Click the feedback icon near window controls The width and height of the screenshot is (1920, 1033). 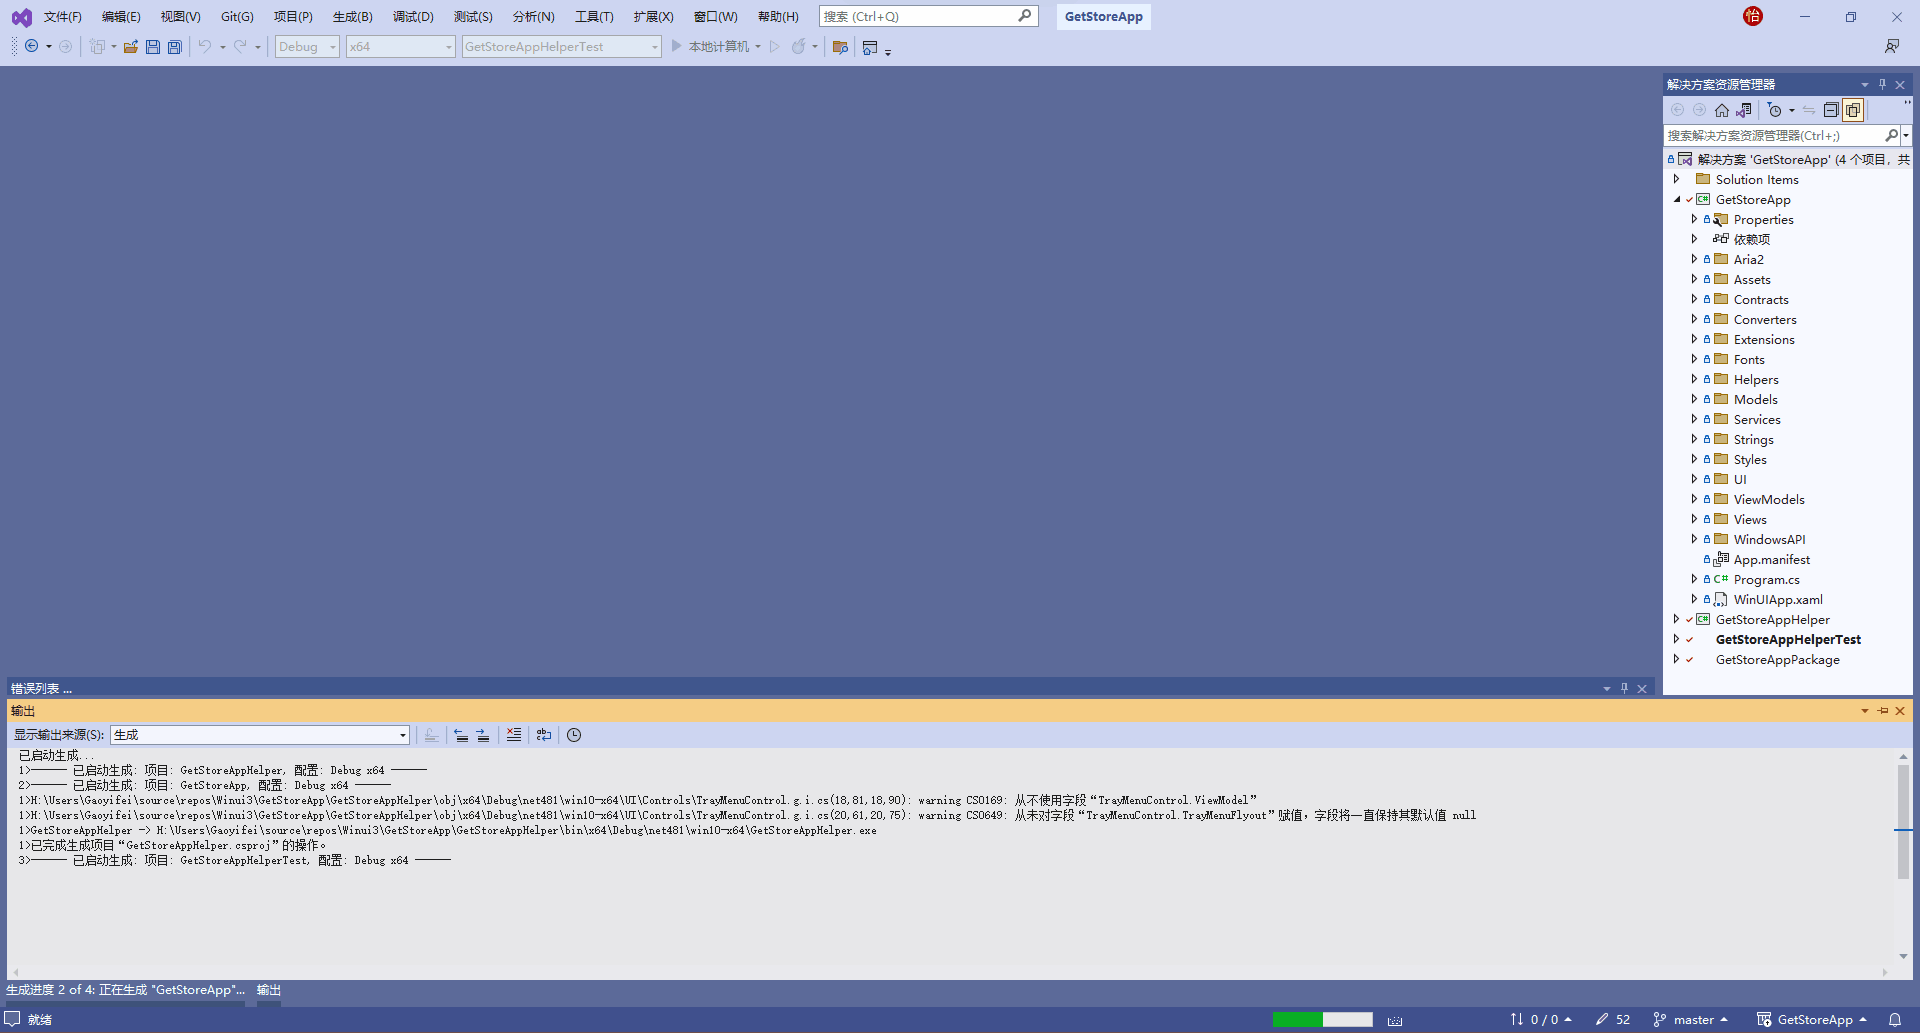click(1892, 47)
